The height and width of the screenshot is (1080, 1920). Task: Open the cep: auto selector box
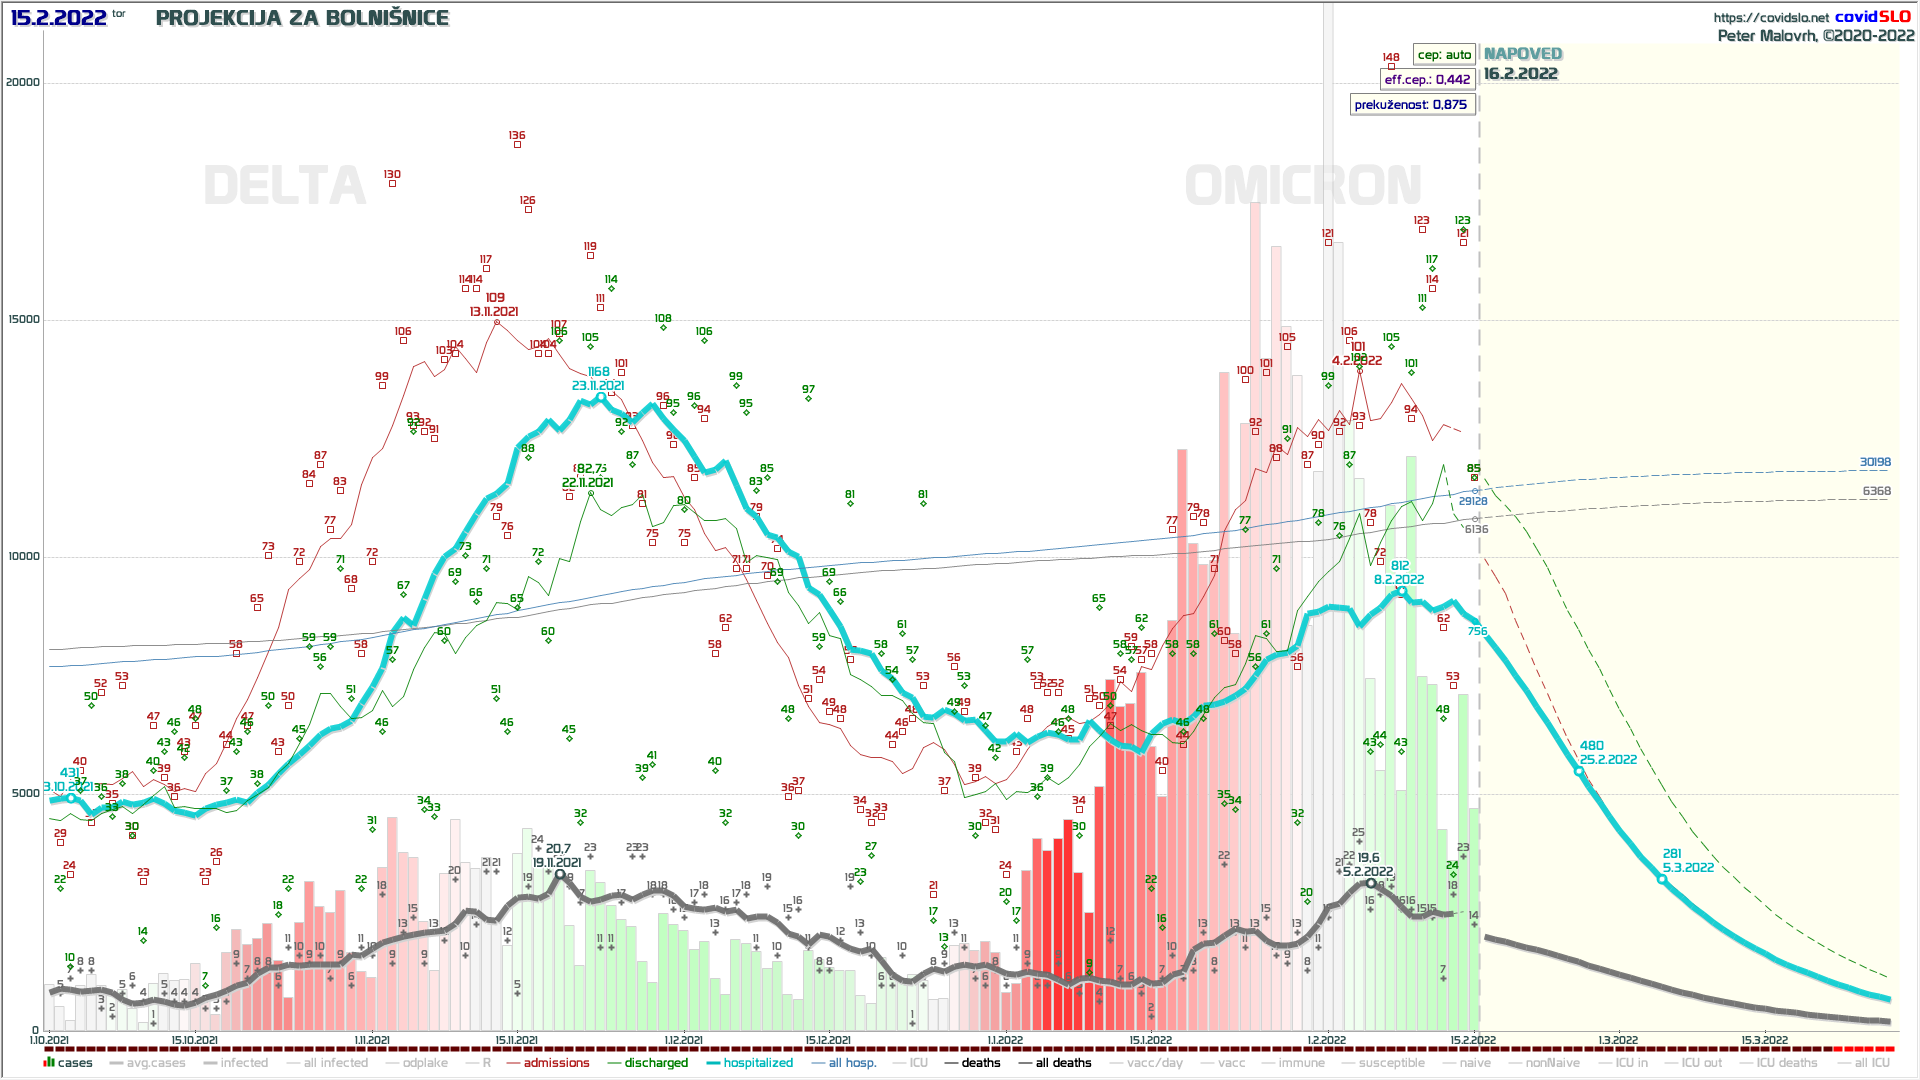[x=1444, y=55]
